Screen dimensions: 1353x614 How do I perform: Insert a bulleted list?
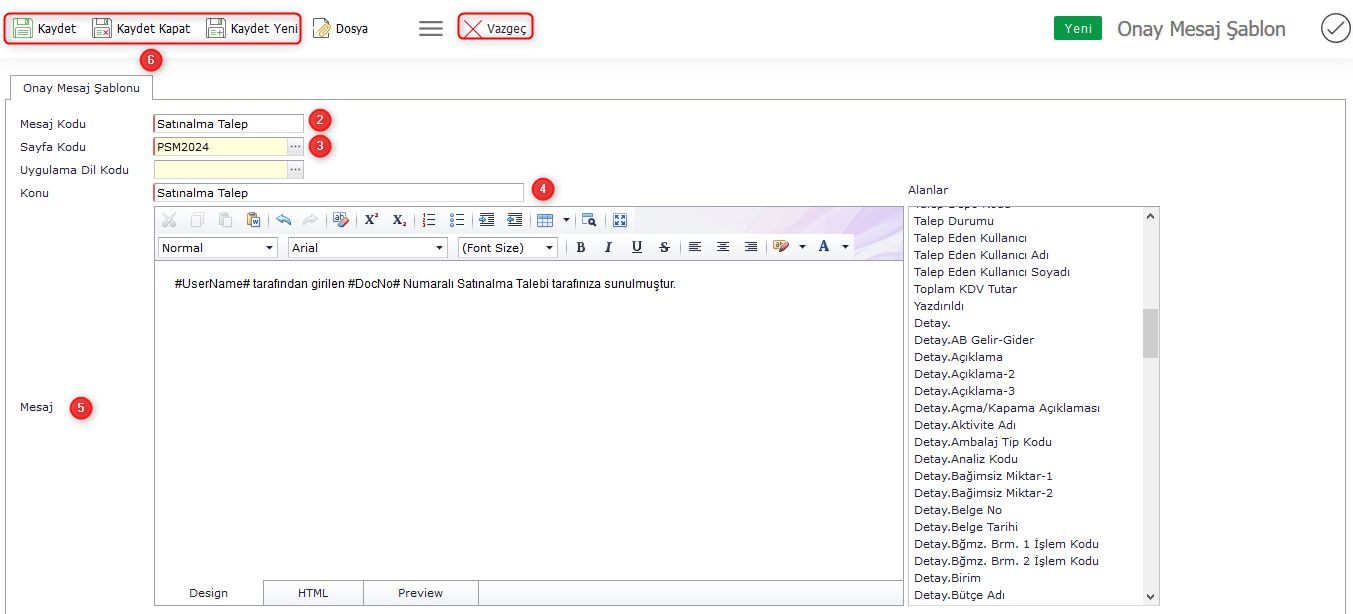click(x=457, y=220)
